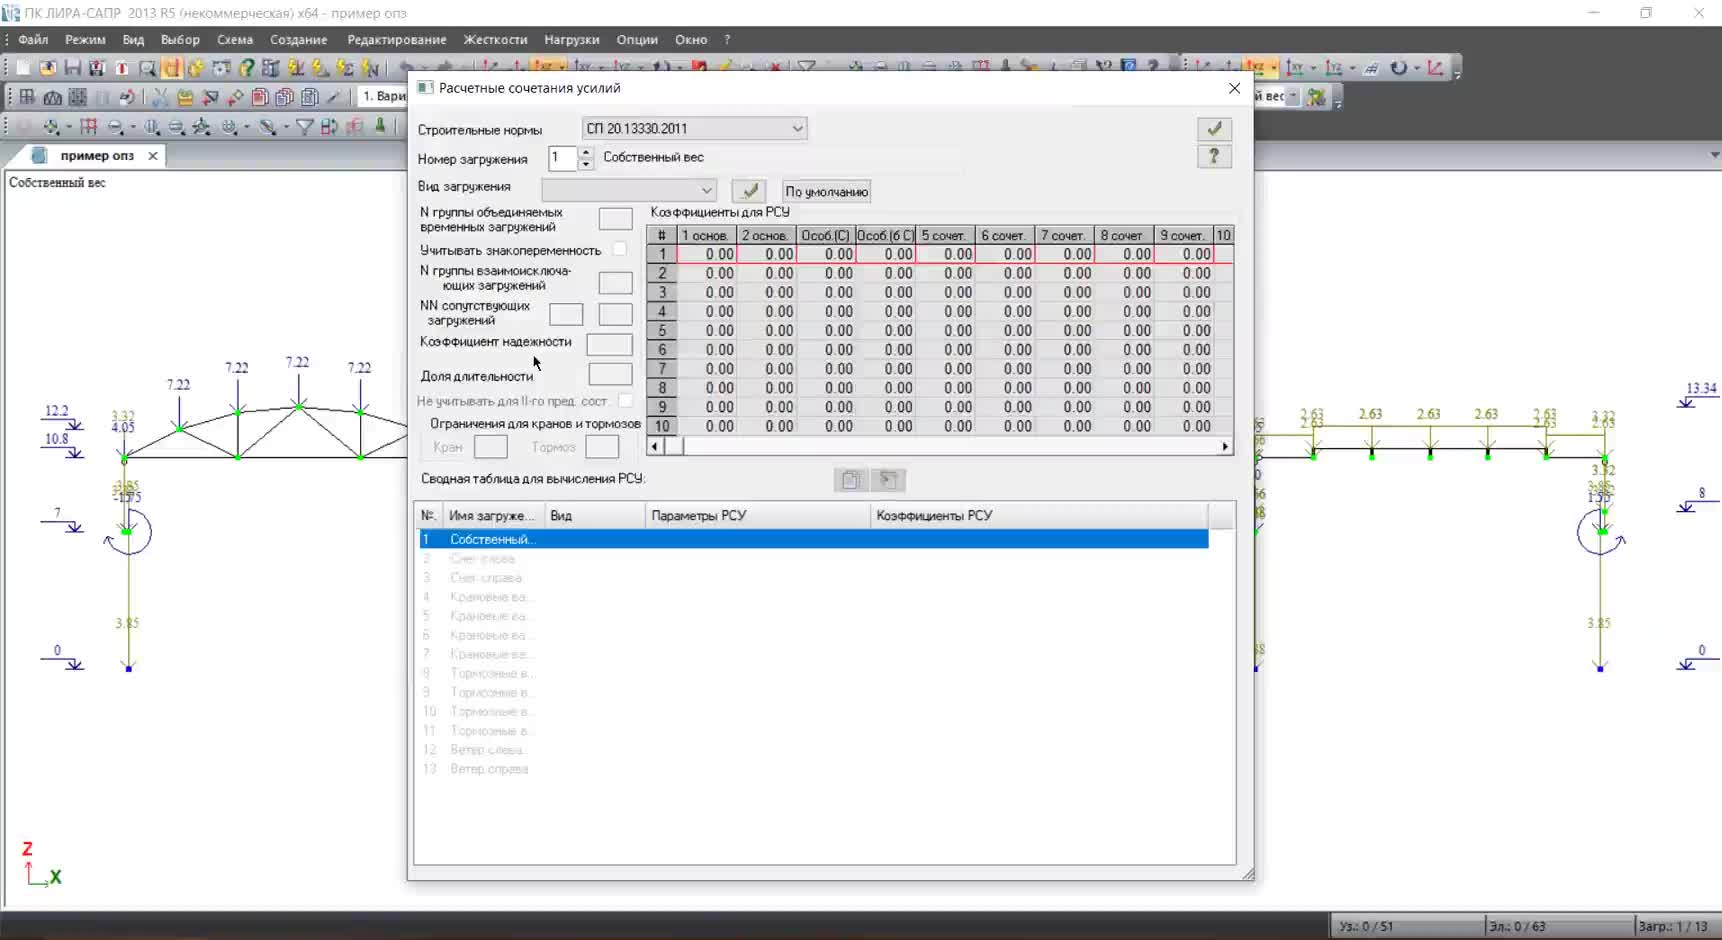Open the Вид загружения dropdown
Screen dimensions: 1722x940
[629, 190]
